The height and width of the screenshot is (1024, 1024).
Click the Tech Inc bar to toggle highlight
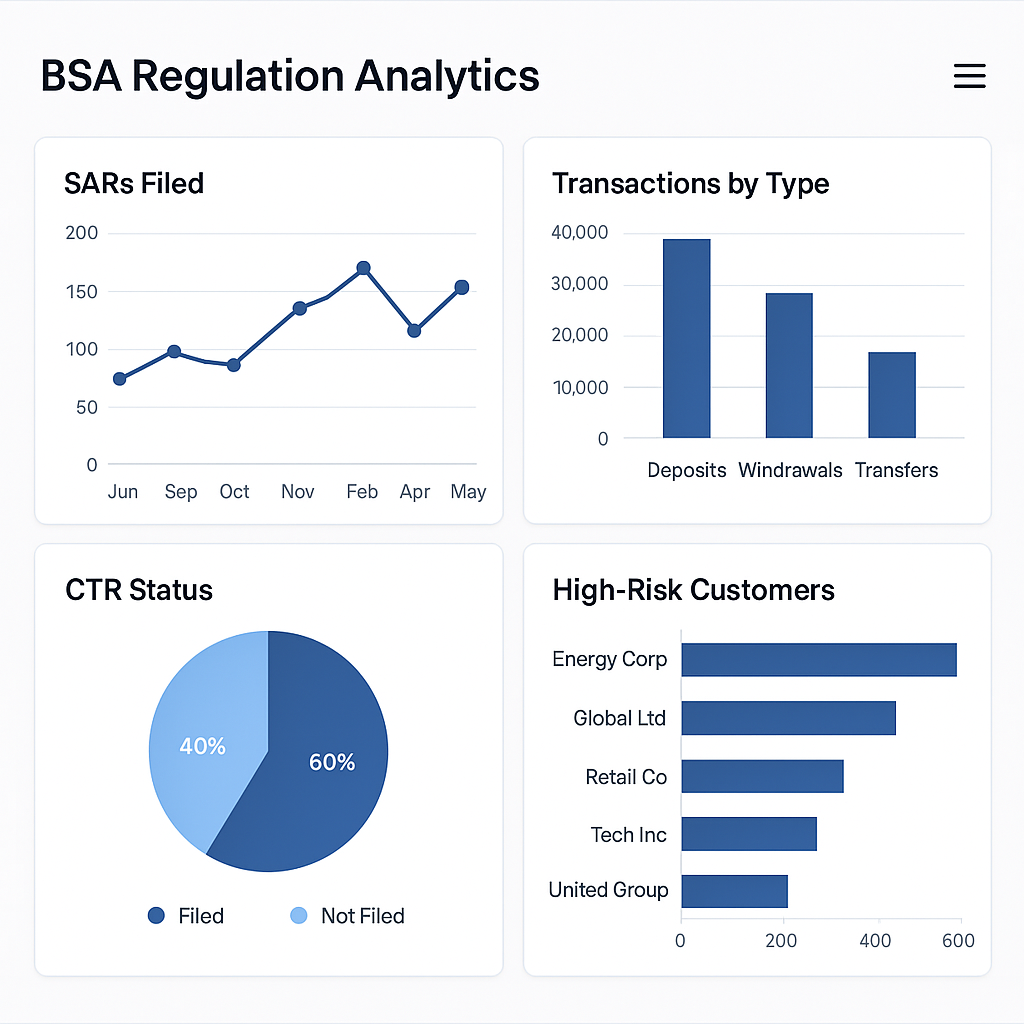pyautogui.click(x=749, y=833)
